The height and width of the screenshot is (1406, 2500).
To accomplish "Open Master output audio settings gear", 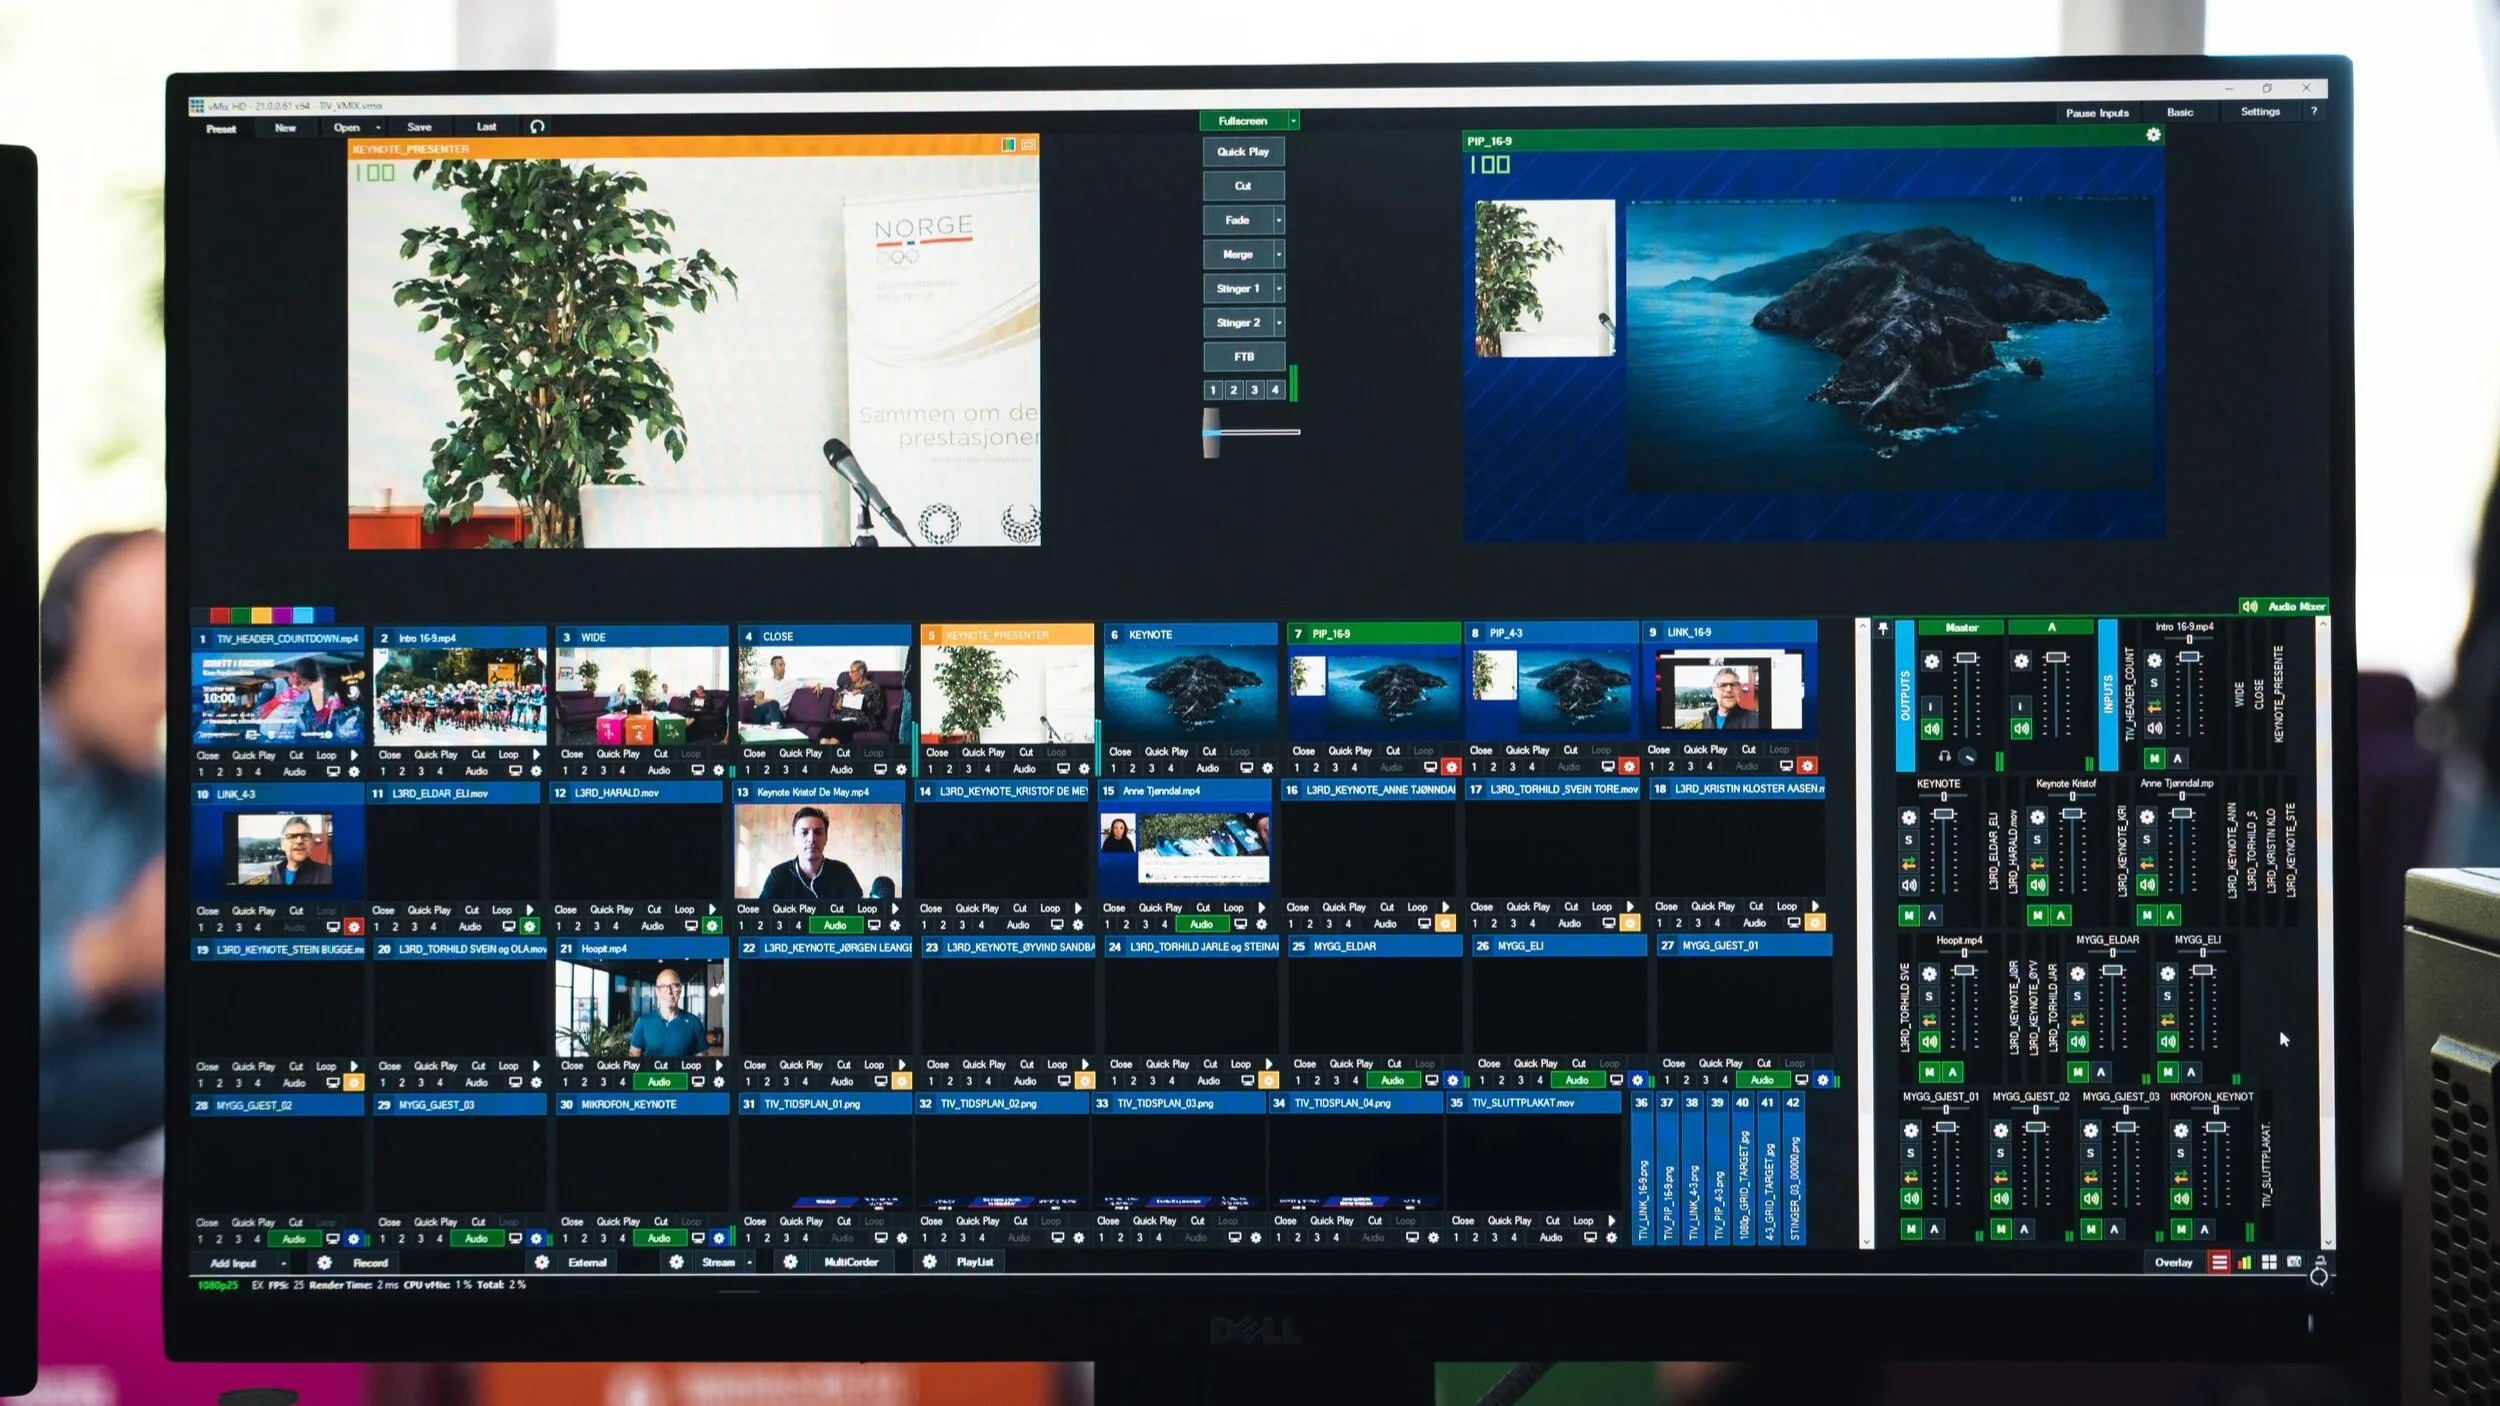I will (1931, 661).
